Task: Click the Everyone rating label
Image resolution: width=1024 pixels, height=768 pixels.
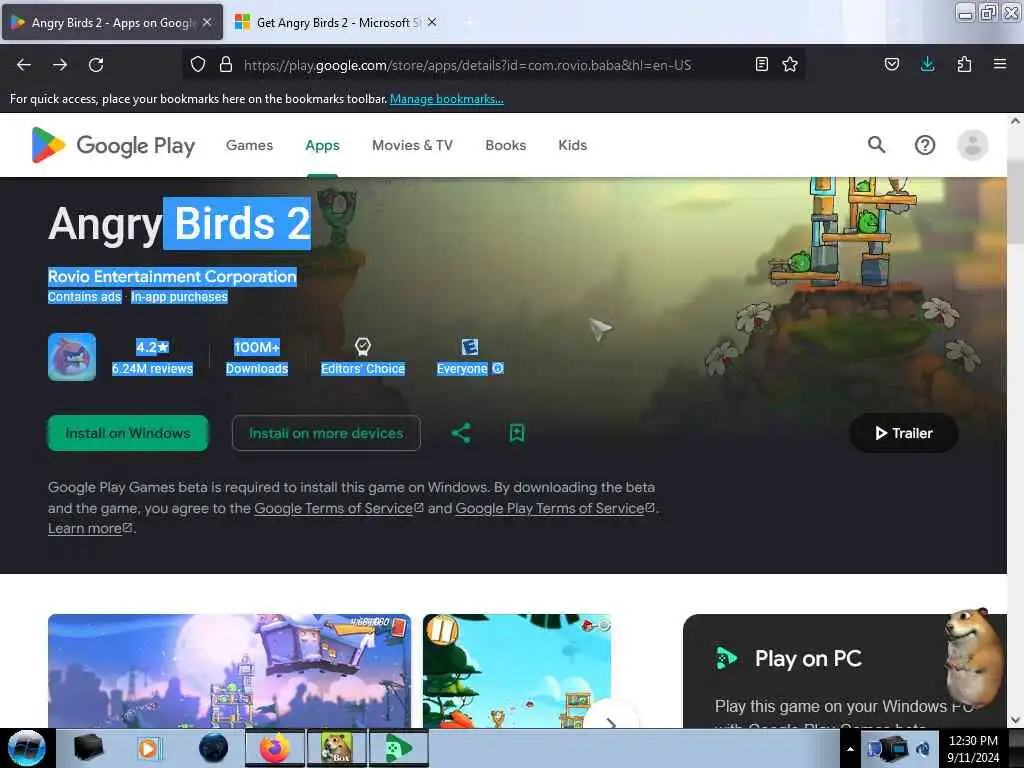Action: [462, 369]
